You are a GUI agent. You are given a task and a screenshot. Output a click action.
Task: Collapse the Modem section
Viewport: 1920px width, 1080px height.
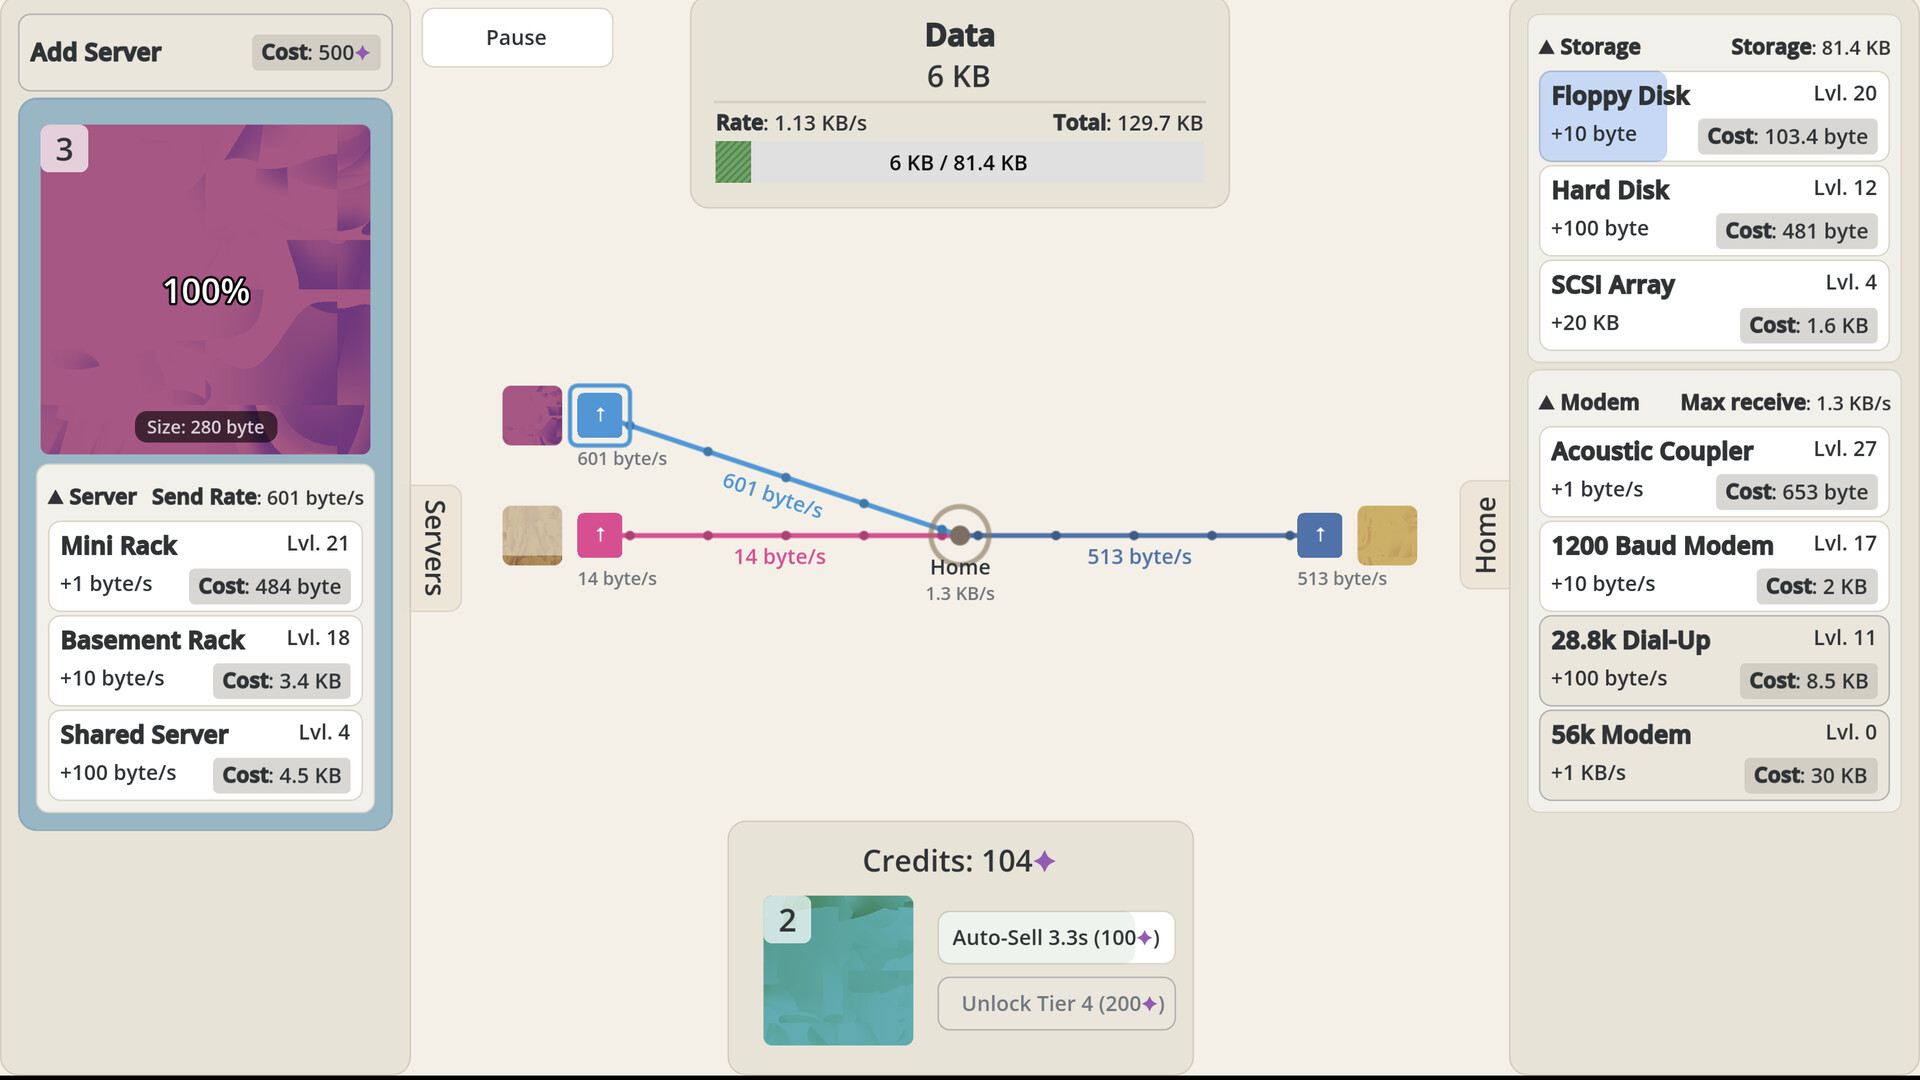(1589, 402)
